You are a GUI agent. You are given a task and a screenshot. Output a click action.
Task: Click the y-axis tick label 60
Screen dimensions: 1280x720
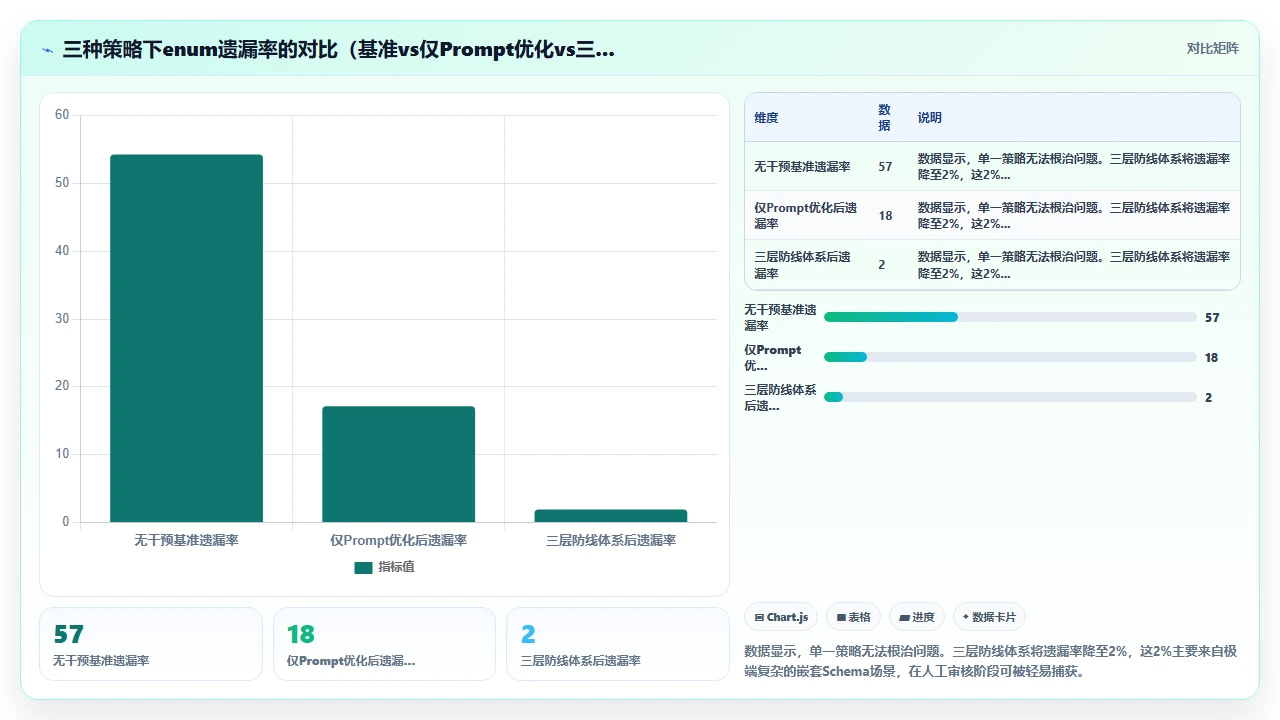(x=62, y=115)
